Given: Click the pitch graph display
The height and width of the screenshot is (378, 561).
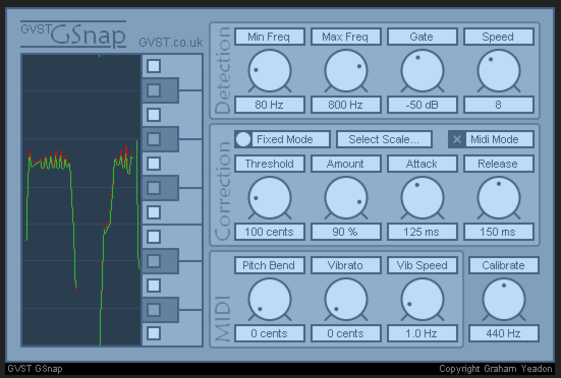Looking at the screenshot, I should (x=81, y=200).
